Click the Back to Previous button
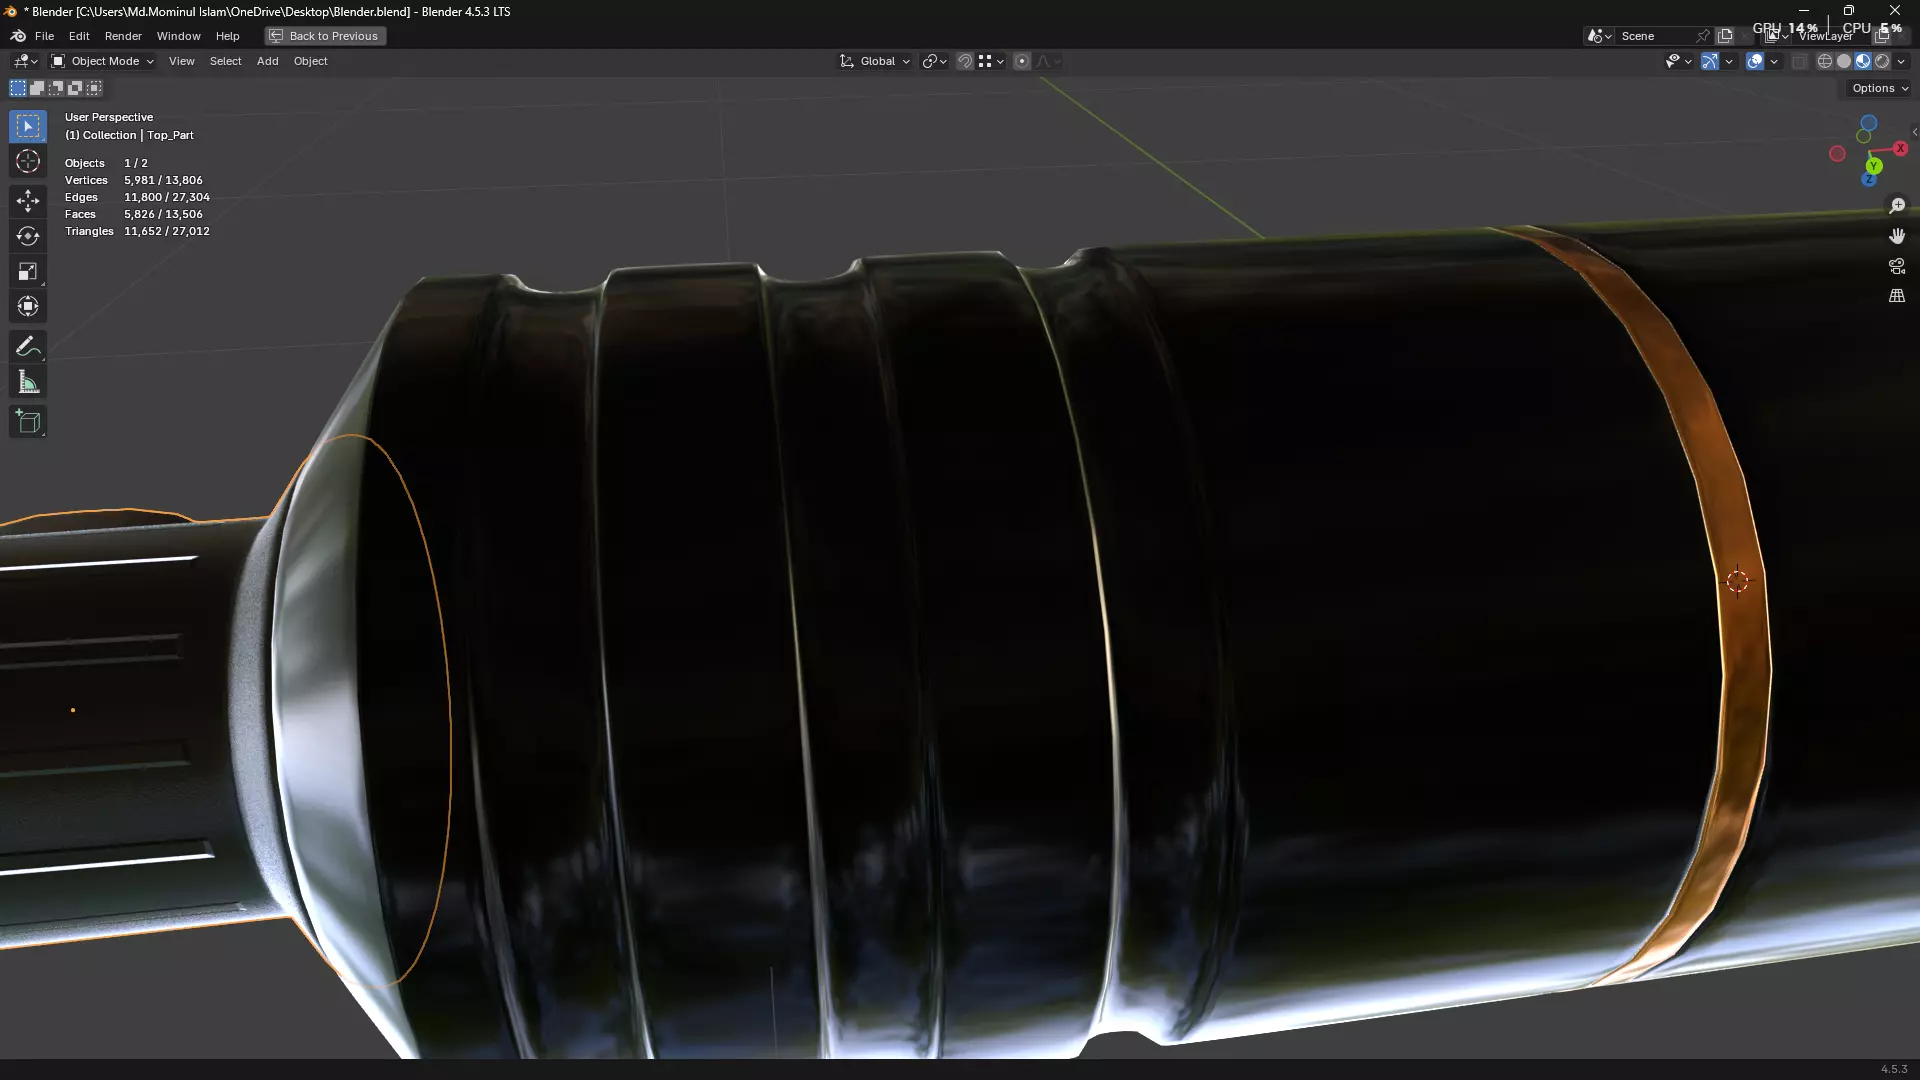 click(325, 36)
